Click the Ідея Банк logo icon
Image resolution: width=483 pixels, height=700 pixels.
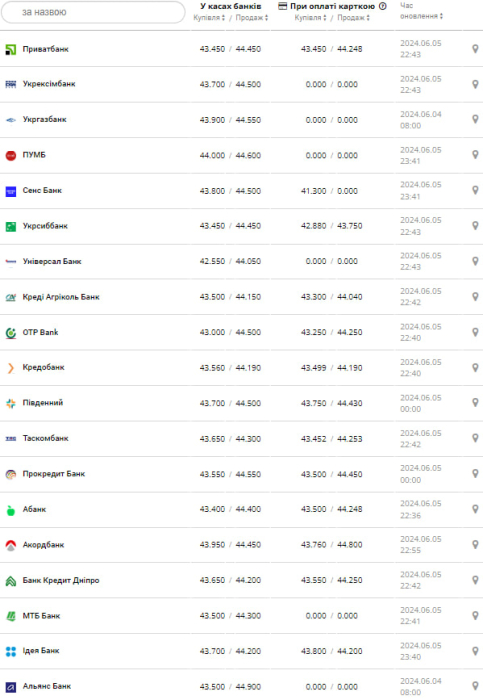11,651
